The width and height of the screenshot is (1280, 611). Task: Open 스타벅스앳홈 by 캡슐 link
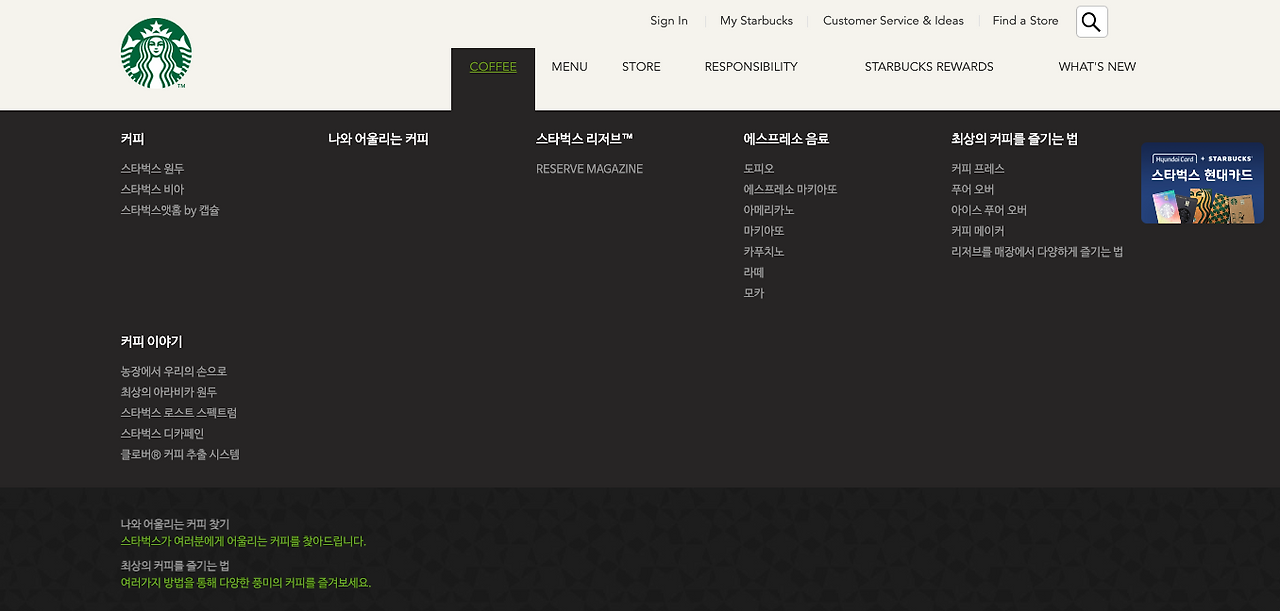pos(170,211)
